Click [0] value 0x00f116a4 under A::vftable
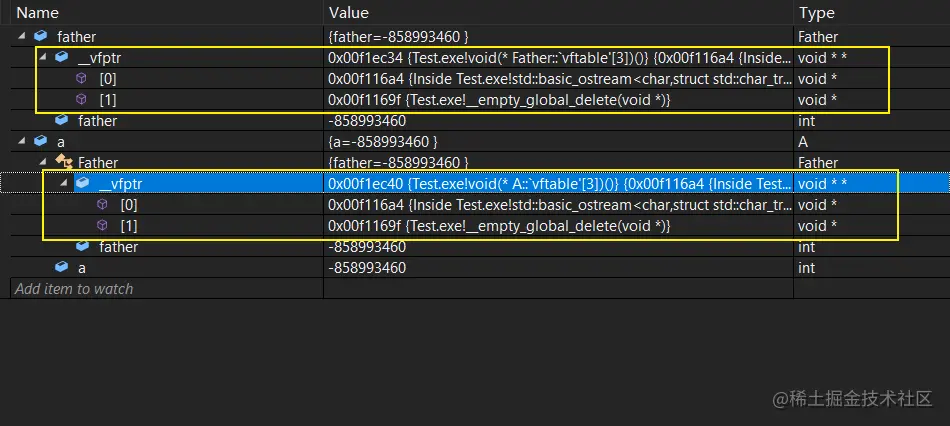Screen dimensions: 950x426 560,205
